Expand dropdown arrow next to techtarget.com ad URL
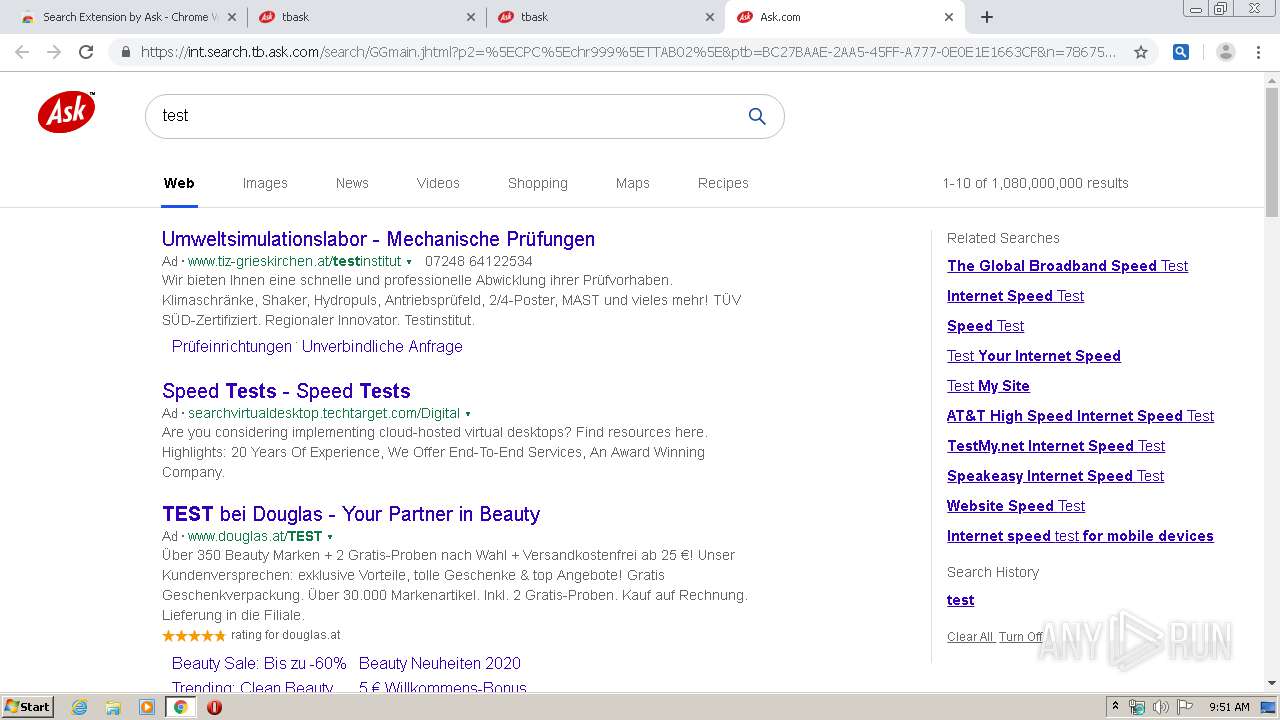 [468, 414]
